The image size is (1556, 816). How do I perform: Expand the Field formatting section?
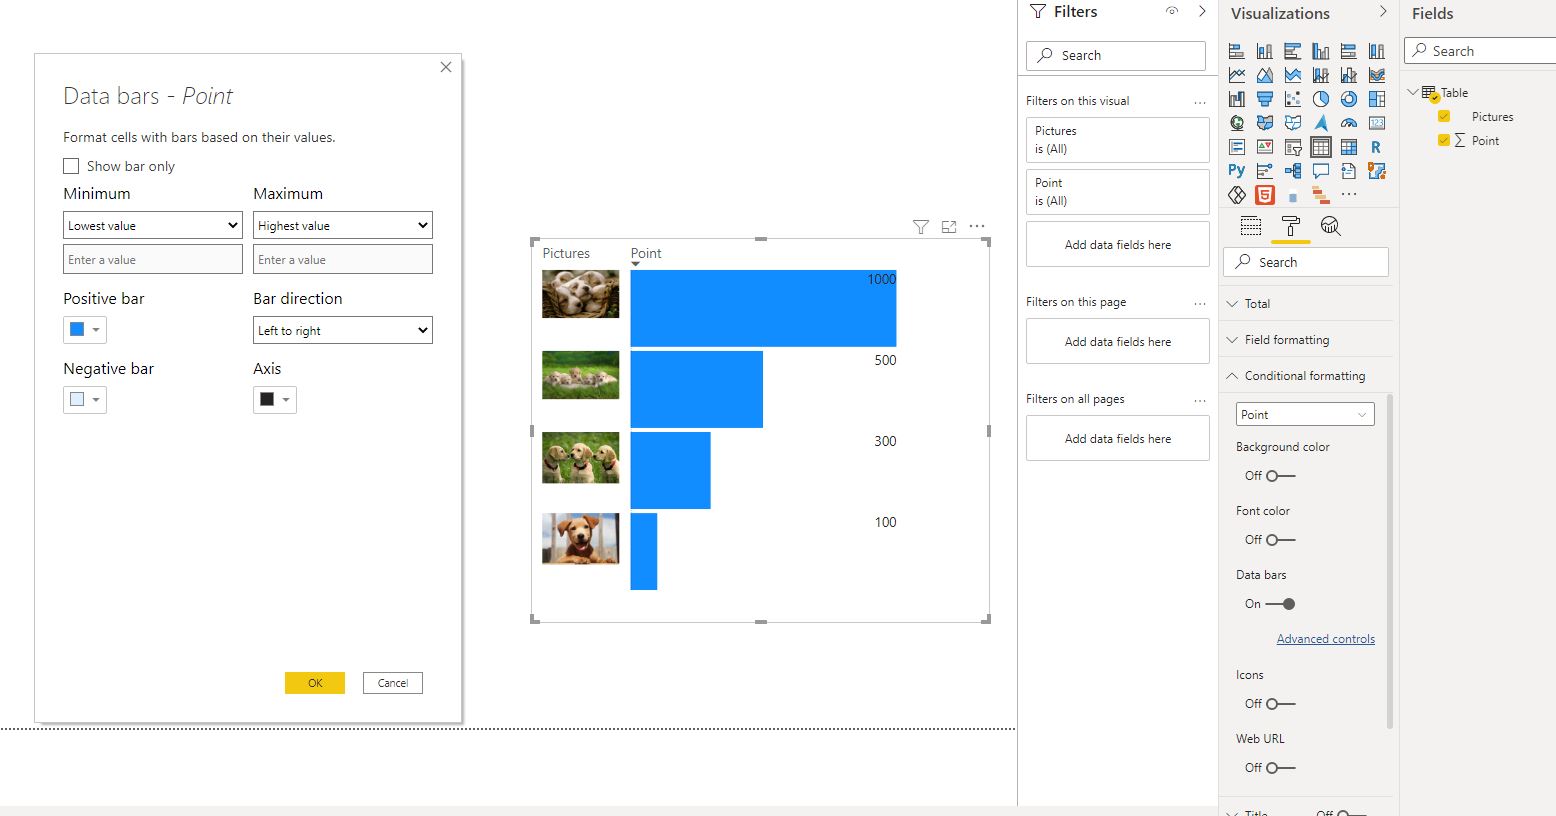click(1308, 340)
